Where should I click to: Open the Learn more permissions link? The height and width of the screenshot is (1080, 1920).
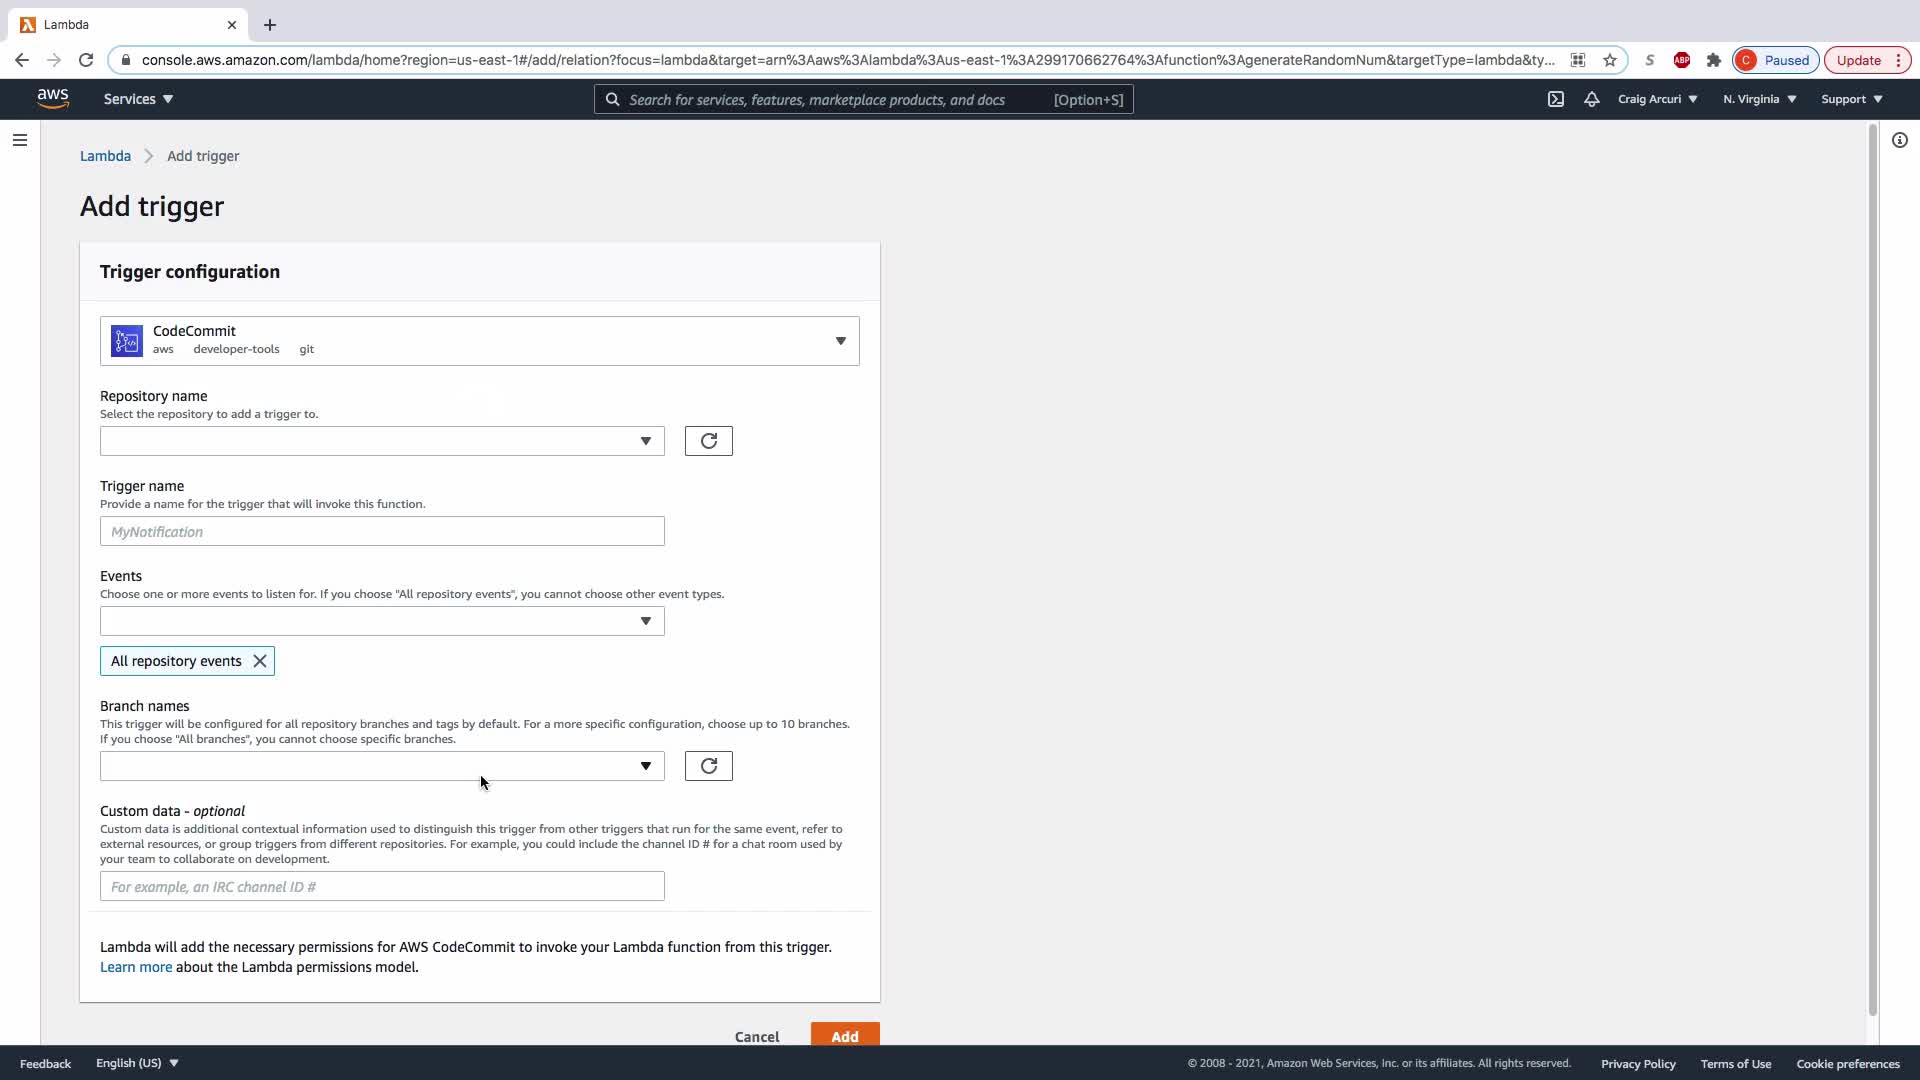point(136,967)
